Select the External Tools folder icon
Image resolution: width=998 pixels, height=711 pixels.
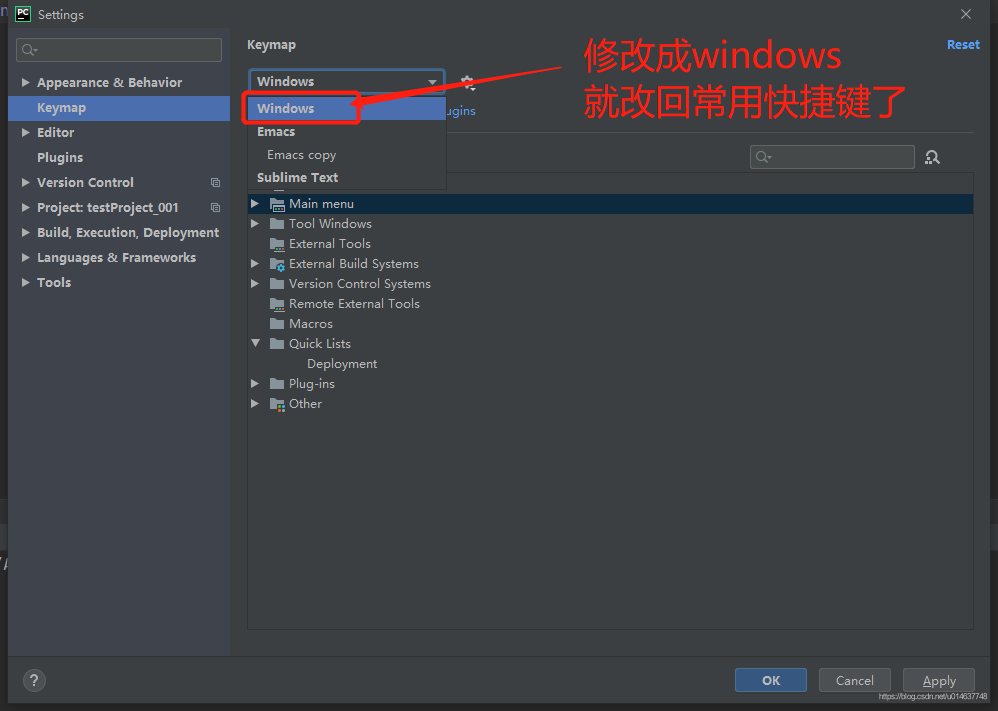coord(277,244)
